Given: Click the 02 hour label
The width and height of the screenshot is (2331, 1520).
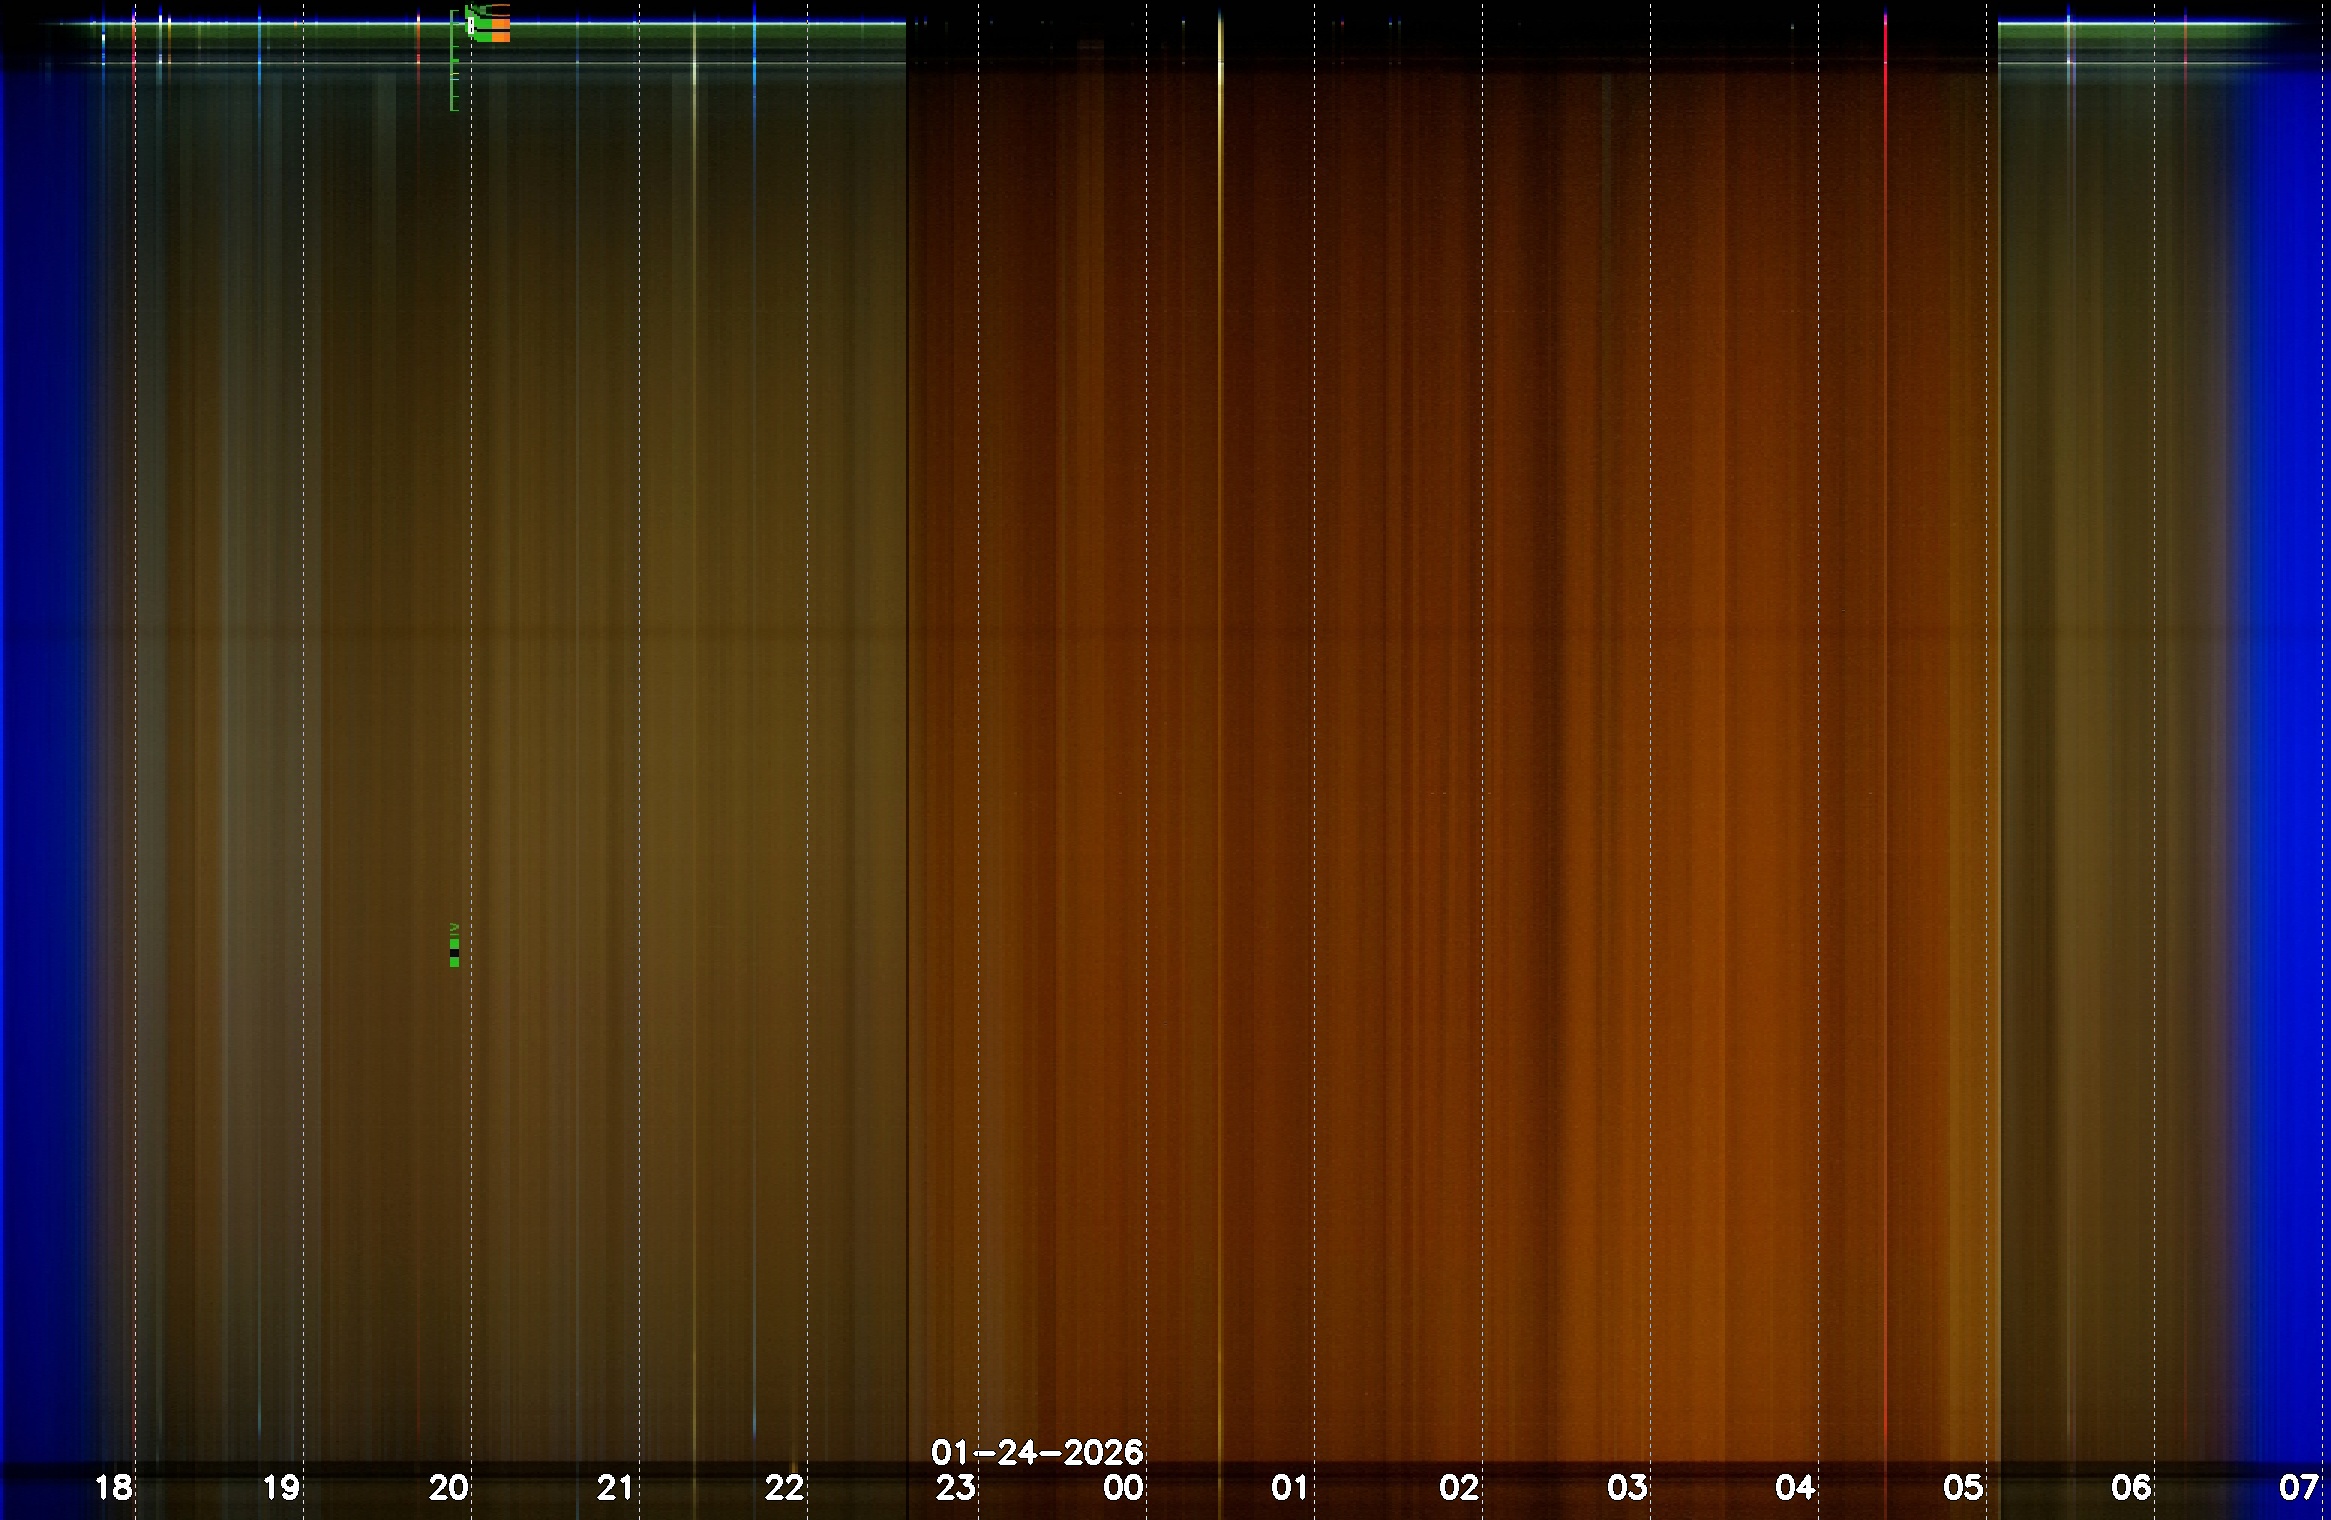Looking at the screenshot, I should coord(1459,1488).
